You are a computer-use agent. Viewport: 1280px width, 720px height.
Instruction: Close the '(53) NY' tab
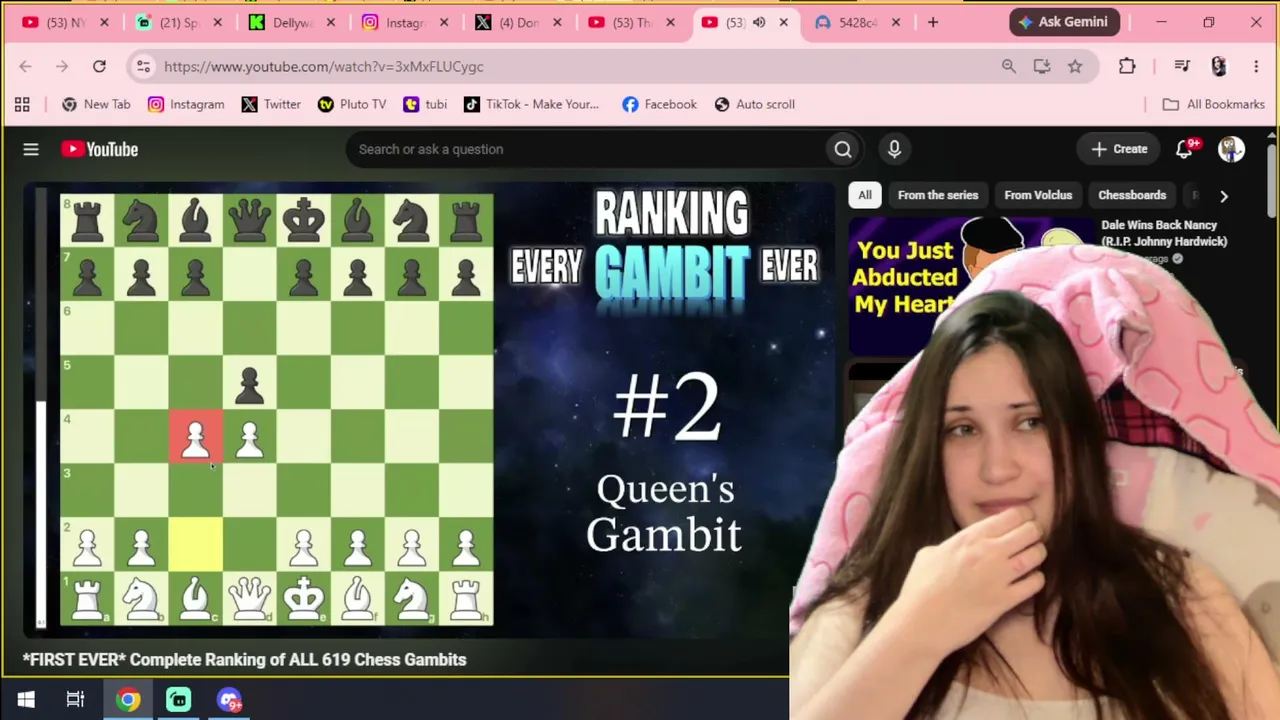(104, 22)
